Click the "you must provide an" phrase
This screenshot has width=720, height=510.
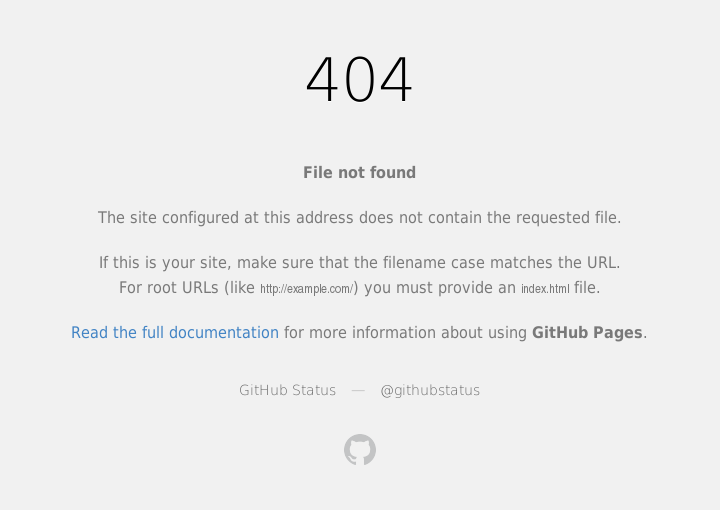[x=440, y=288]
